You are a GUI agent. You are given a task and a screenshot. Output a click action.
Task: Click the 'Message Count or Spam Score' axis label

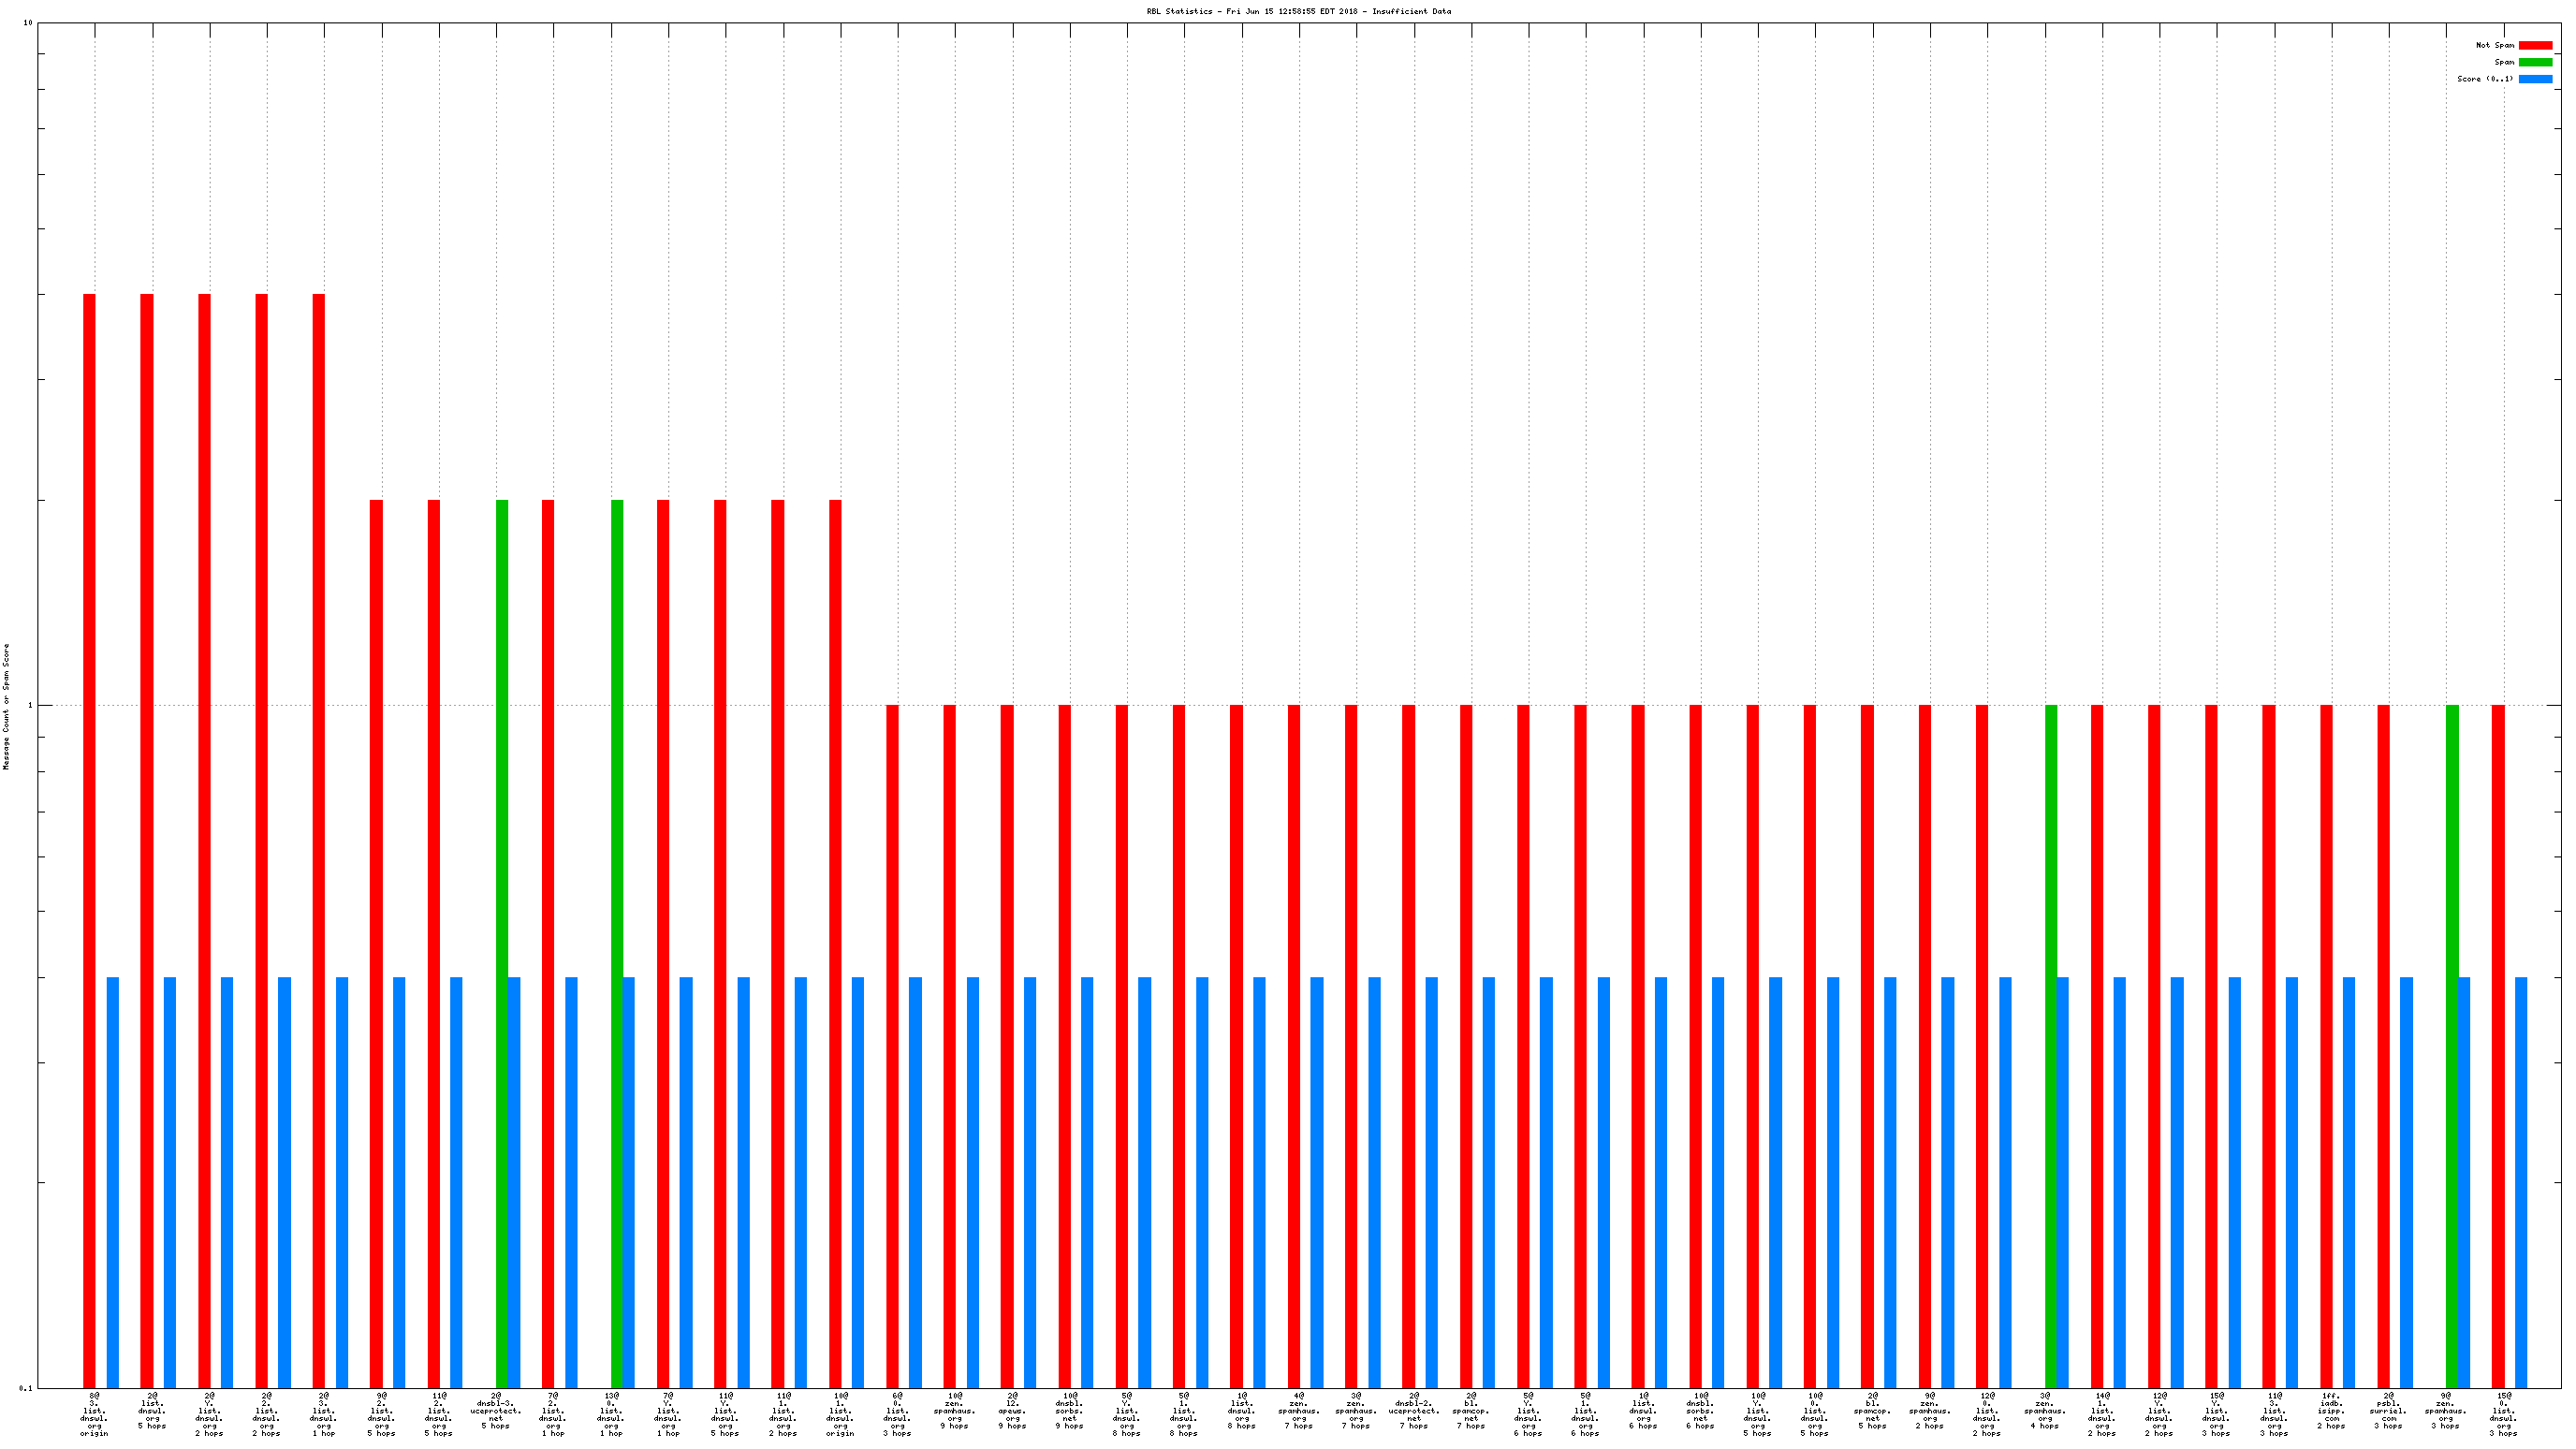coord(6,705)
